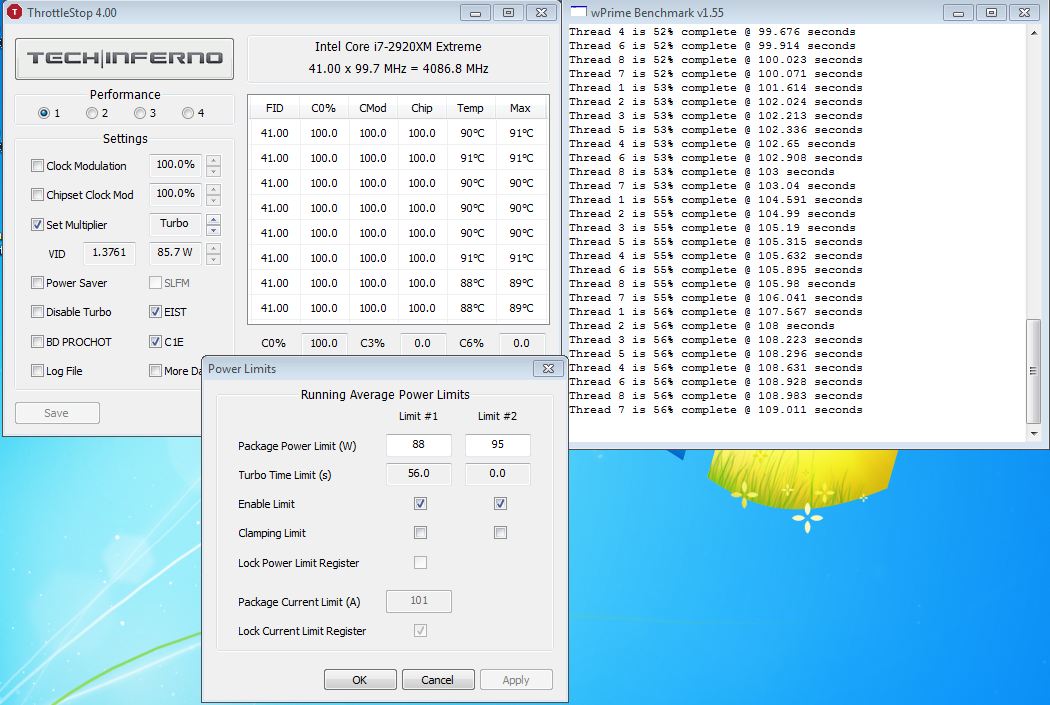Click OK in Power Limits dialog
This screenshot has width=1050, height=705.
pyautogui.click(x=360, y=680)
